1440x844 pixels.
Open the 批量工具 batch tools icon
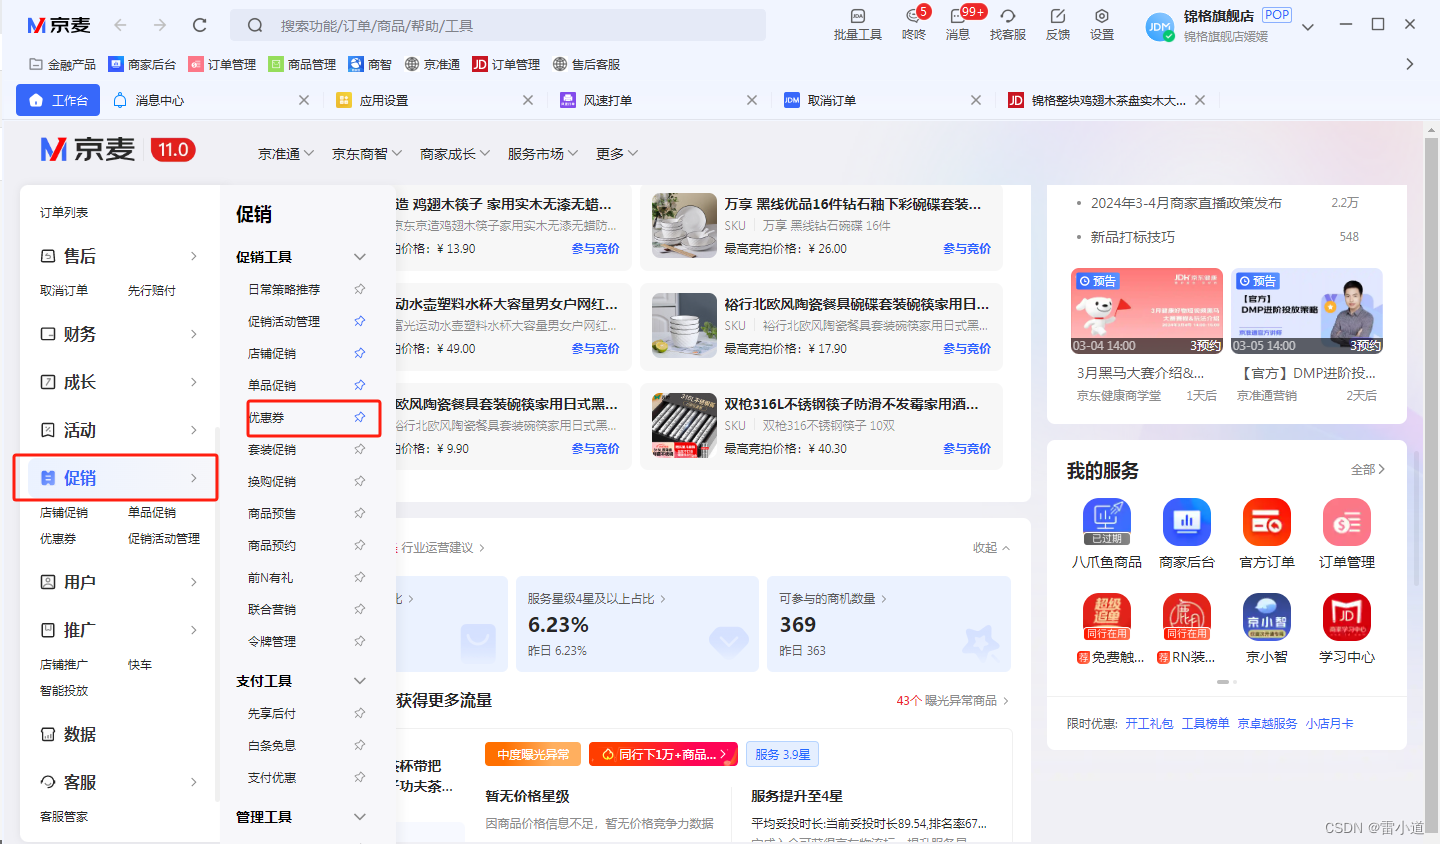(x=857, y=24)
